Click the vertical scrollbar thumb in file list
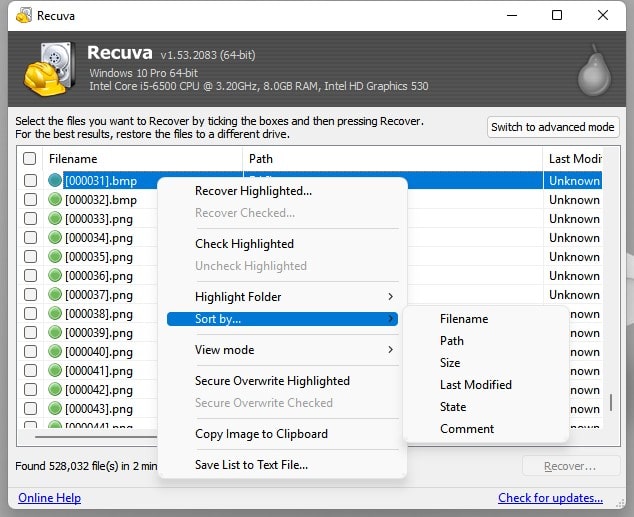The height and width of the screenshot is (517, 634). coord(611,402)
